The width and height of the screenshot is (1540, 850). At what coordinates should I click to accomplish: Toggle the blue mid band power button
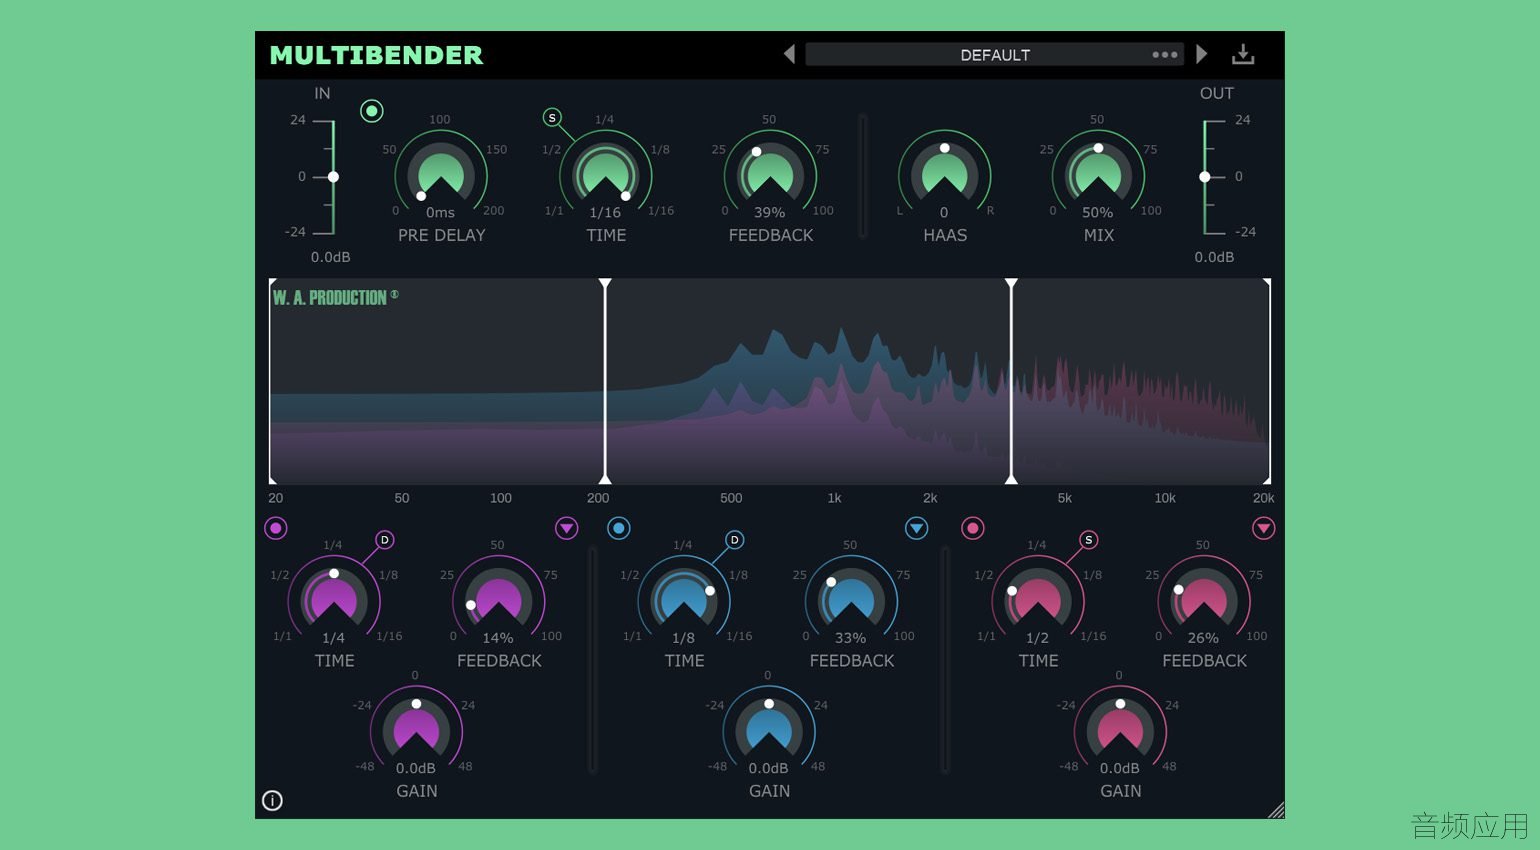click(x=619, y=528)
